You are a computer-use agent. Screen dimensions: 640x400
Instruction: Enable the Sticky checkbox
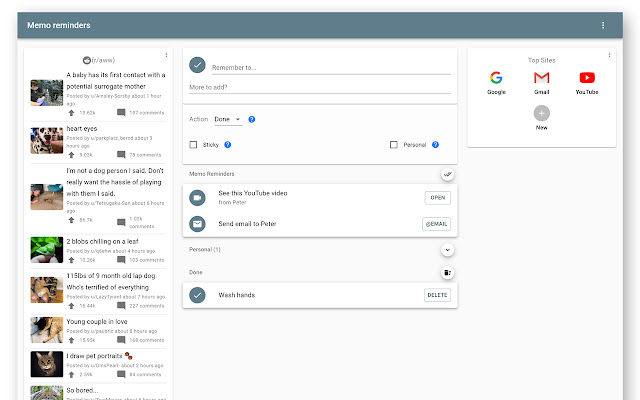pyautogui.click(x=193, y=144)
